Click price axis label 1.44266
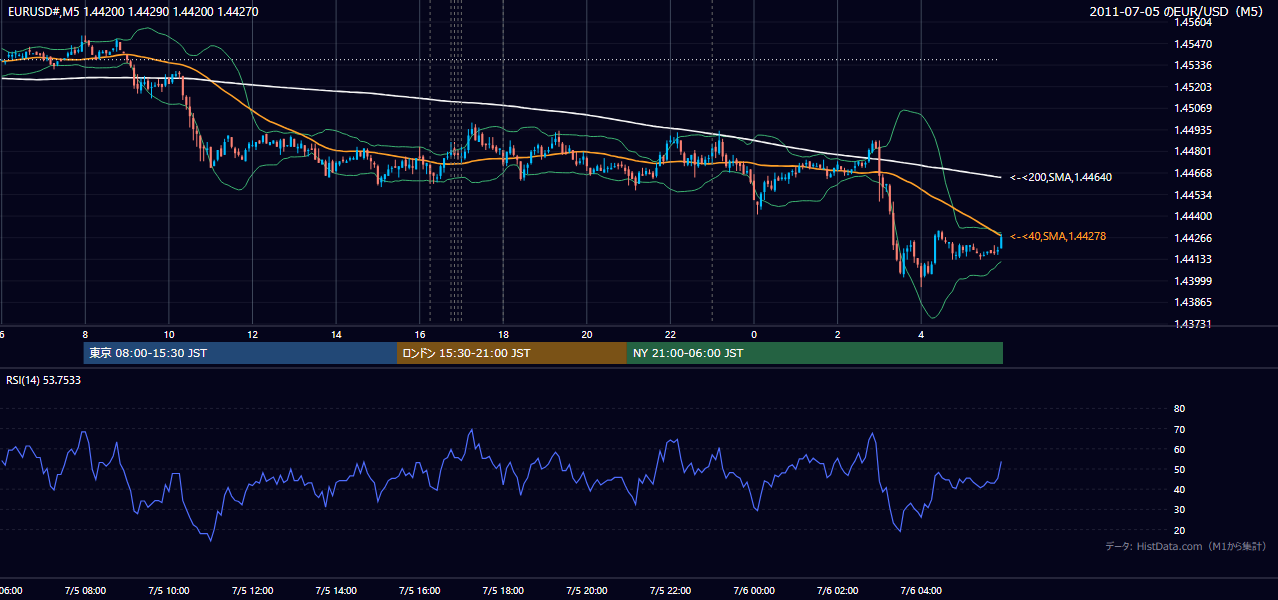1278x600 pixels. [x=1194, y=237]
